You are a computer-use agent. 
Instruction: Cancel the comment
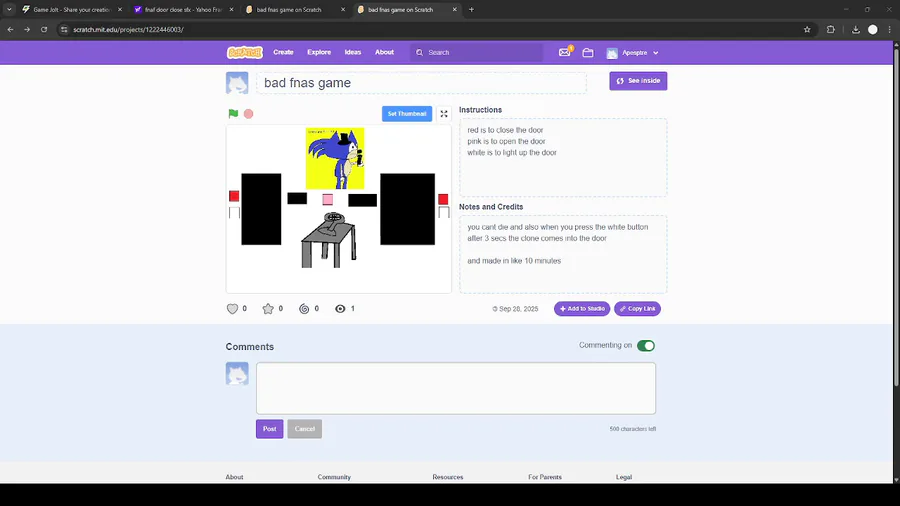tap(305, 429)
